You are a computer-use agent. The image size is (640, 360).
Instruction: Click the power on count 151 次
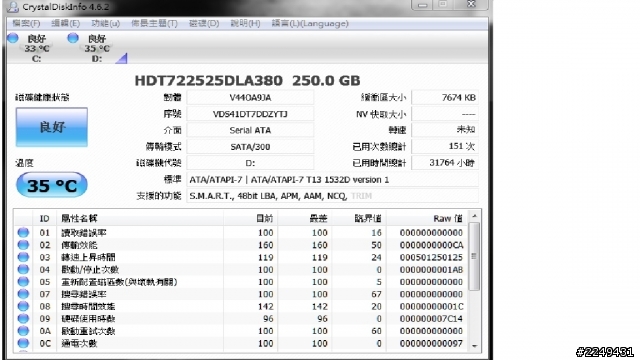pos(445,146)
